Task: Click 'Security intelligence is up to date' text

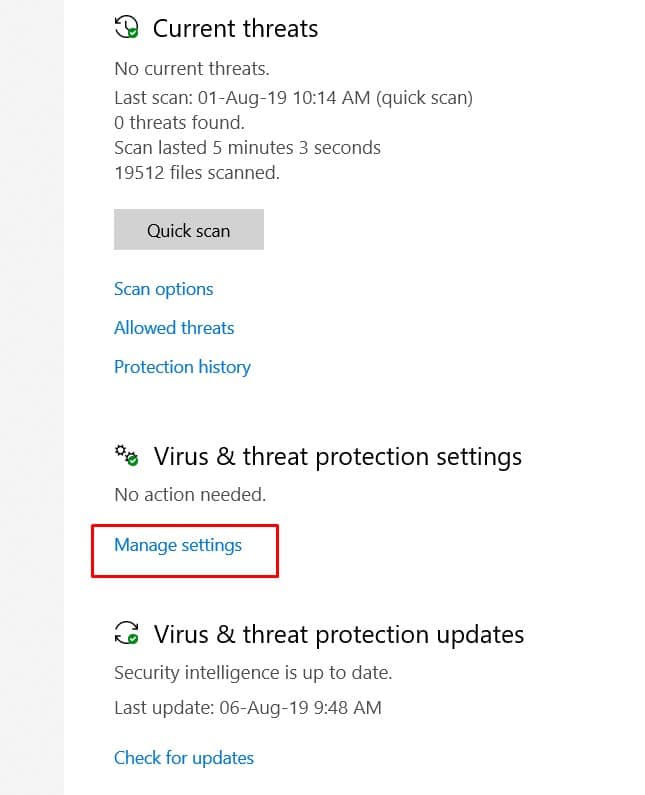Action: [253, 672]
